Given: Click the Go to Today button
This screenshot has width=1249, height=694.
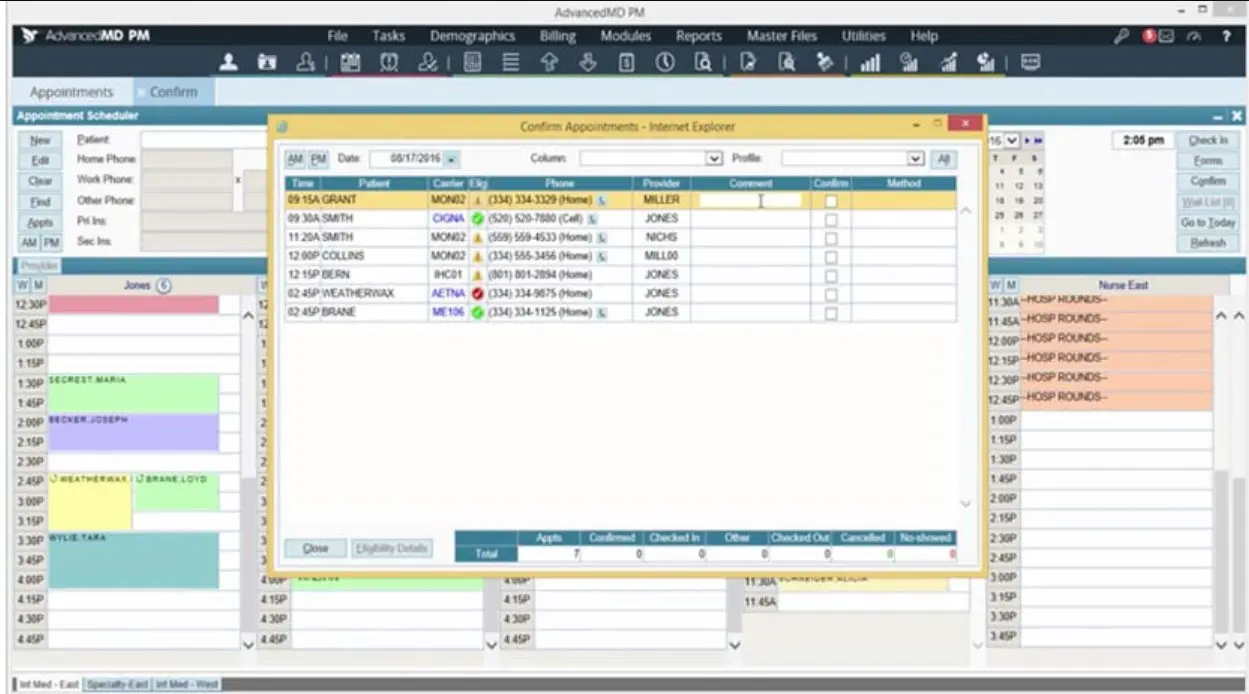Looking at the screenshot, I should [x=1210, y=224].
